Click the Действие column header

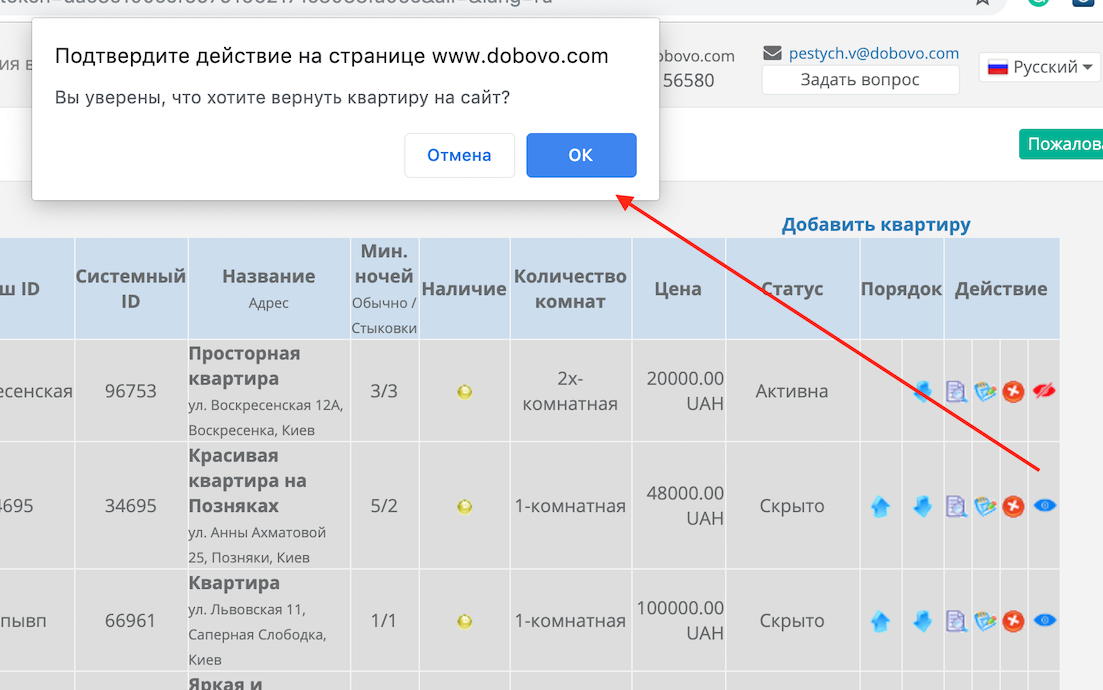pyautogui.click(x=1001, y=288)
